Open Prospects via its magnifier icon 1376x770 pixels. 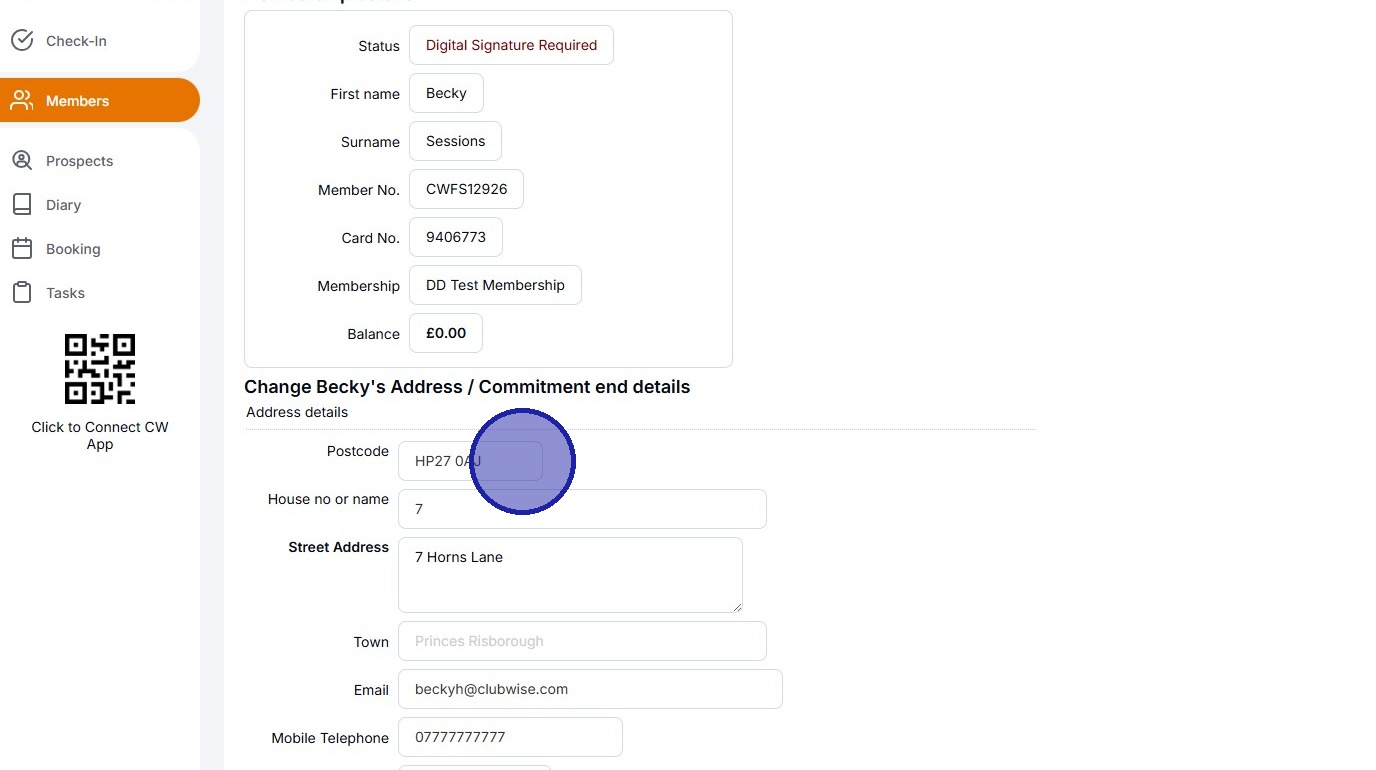click(x=22, y=160)
